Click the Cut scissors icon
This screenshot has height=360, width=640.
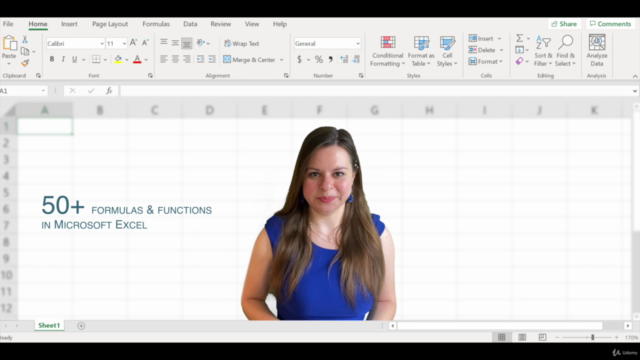25,40
